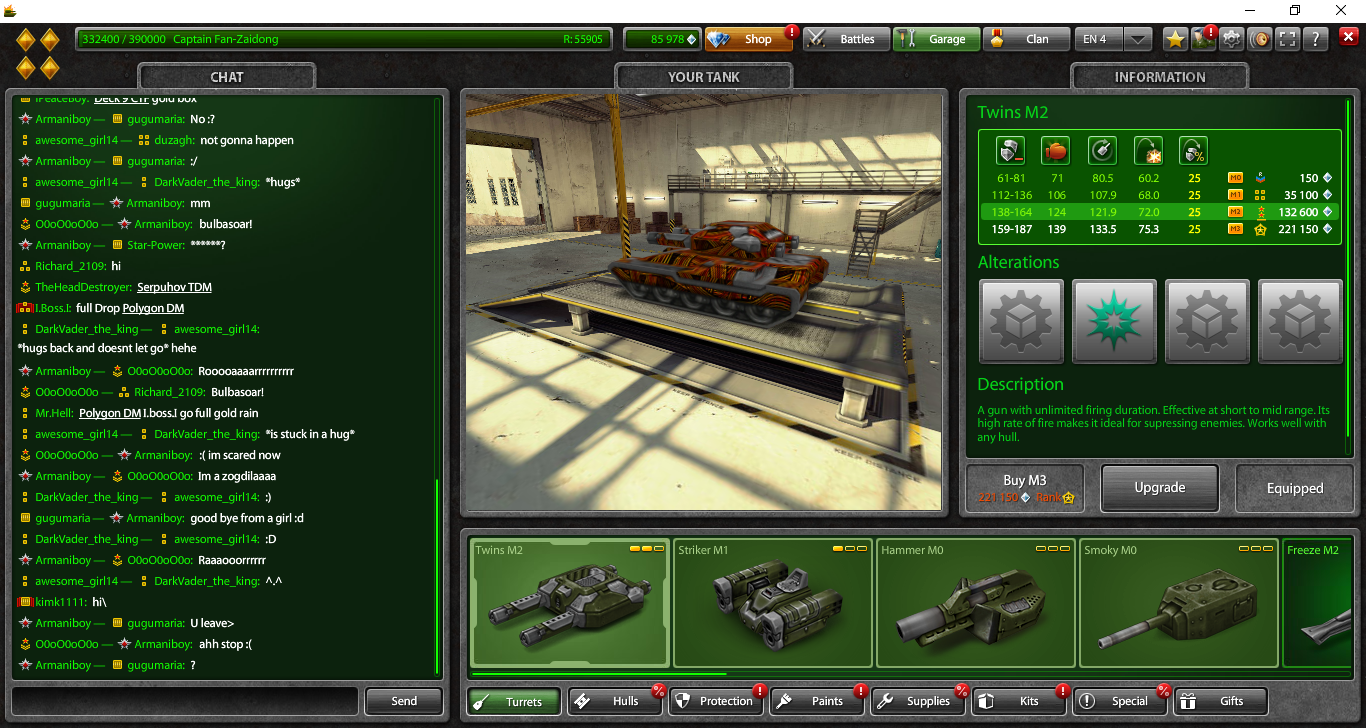This screenshot has width=1366, height=728.
Task: Click the chat message input field
Action: pos(185,701)
